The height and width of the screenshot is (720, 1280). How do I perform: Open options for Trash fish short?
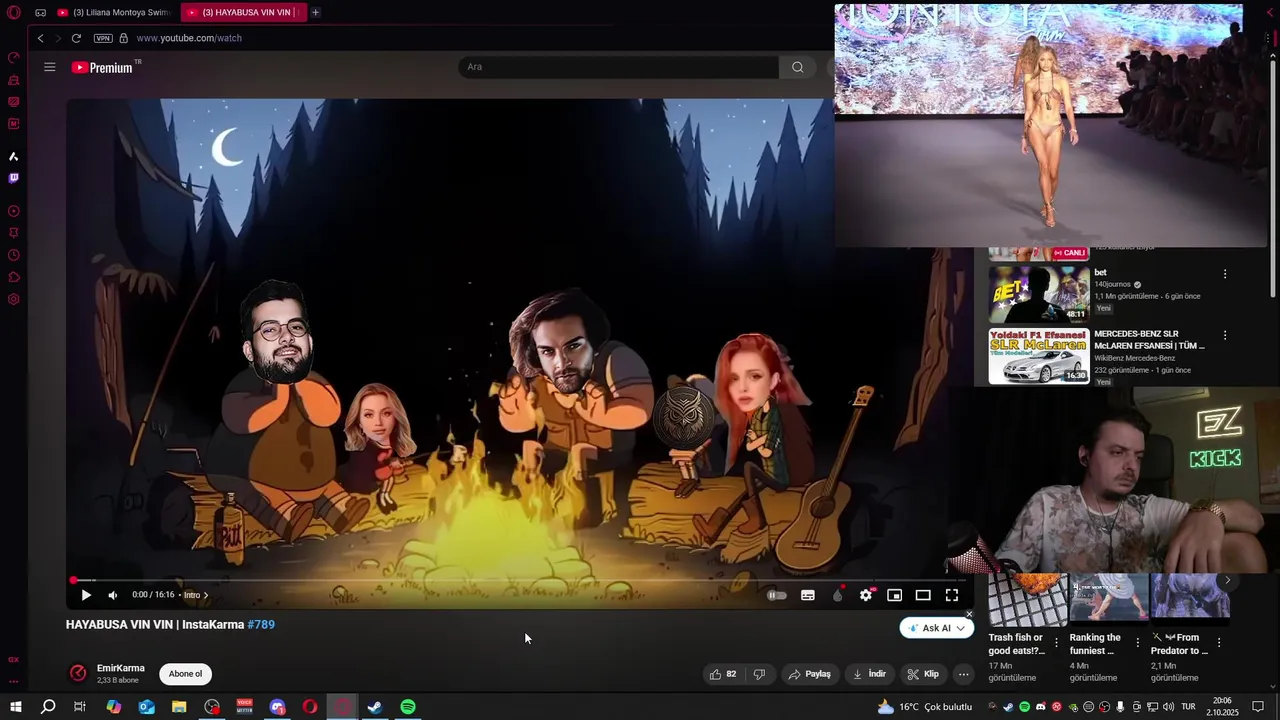[1056, 643]
